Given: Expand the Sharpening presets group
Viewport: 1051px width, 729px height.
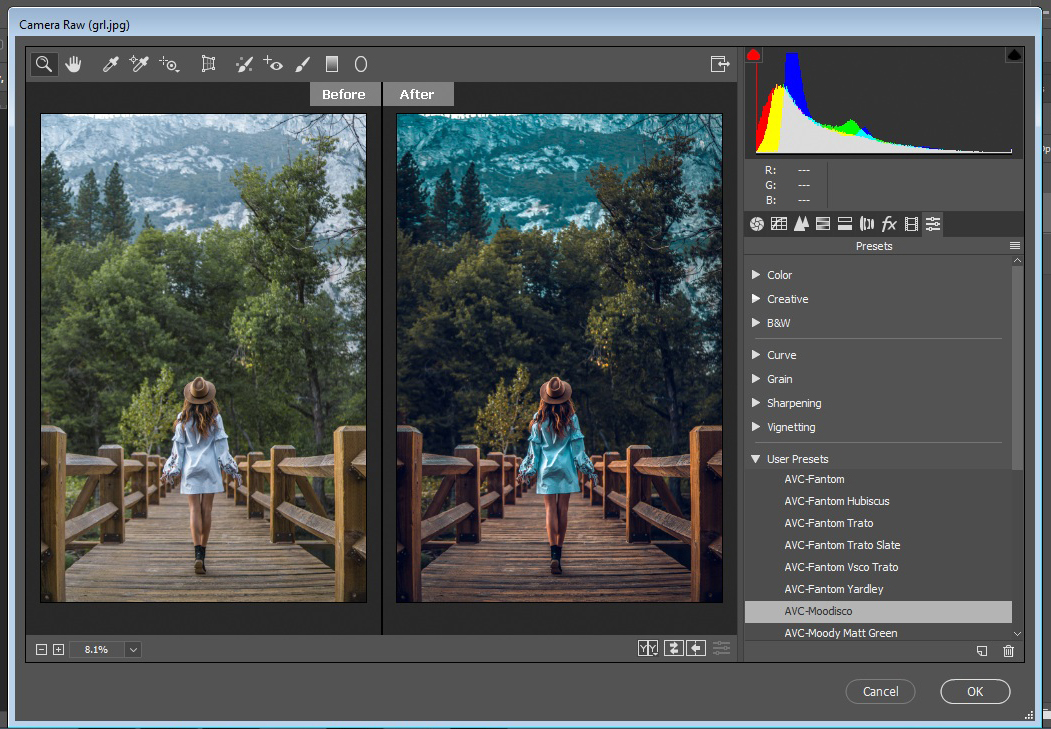Looking at the screenshot, I should tap(756, 403).
